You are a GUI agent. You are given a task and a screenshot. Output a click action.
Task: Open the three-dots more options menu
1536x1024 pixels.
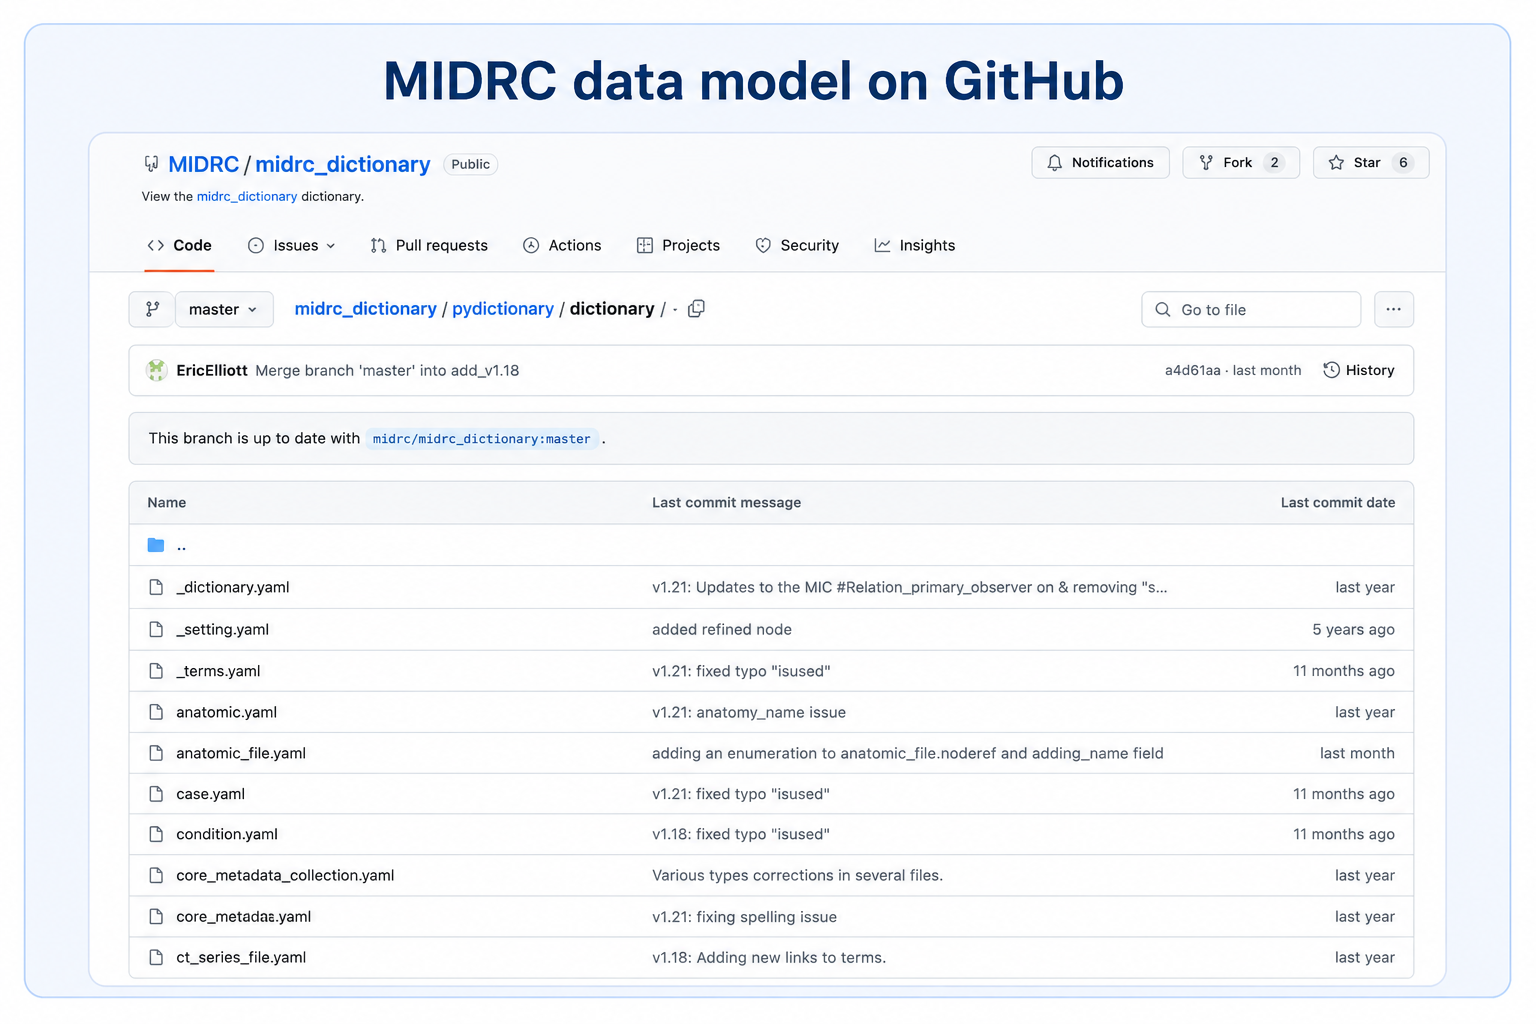1393,309
